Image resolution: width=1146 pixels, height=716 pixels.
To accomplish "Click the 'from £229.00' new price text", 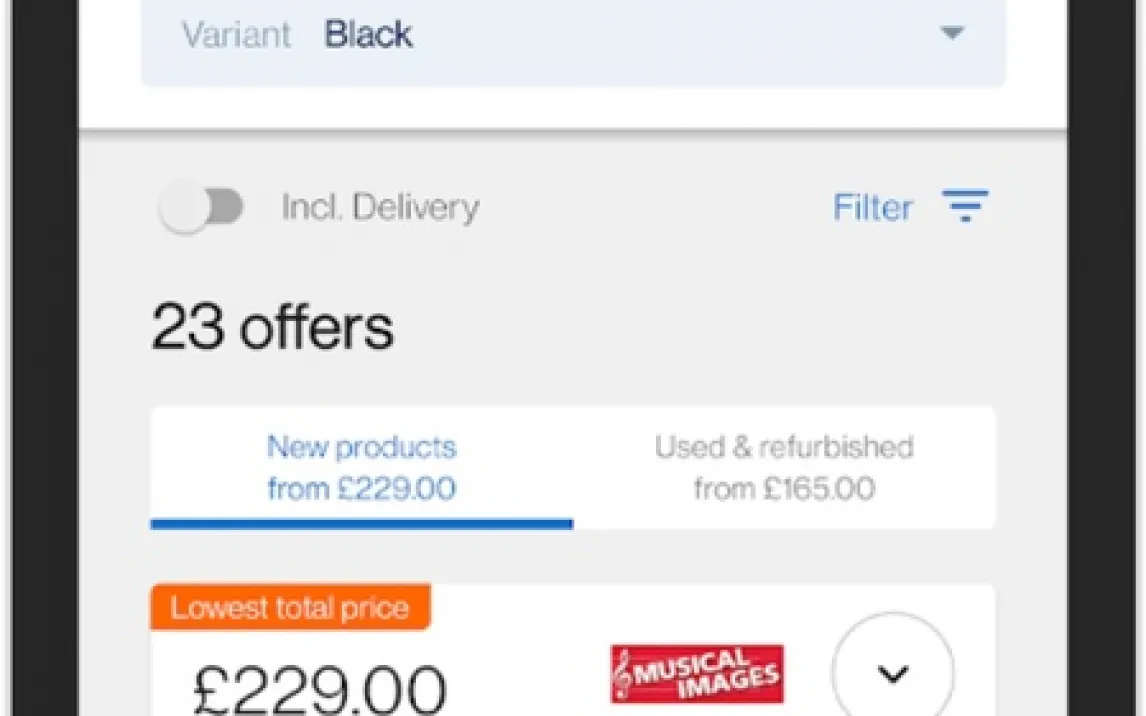I will [361, 489].
